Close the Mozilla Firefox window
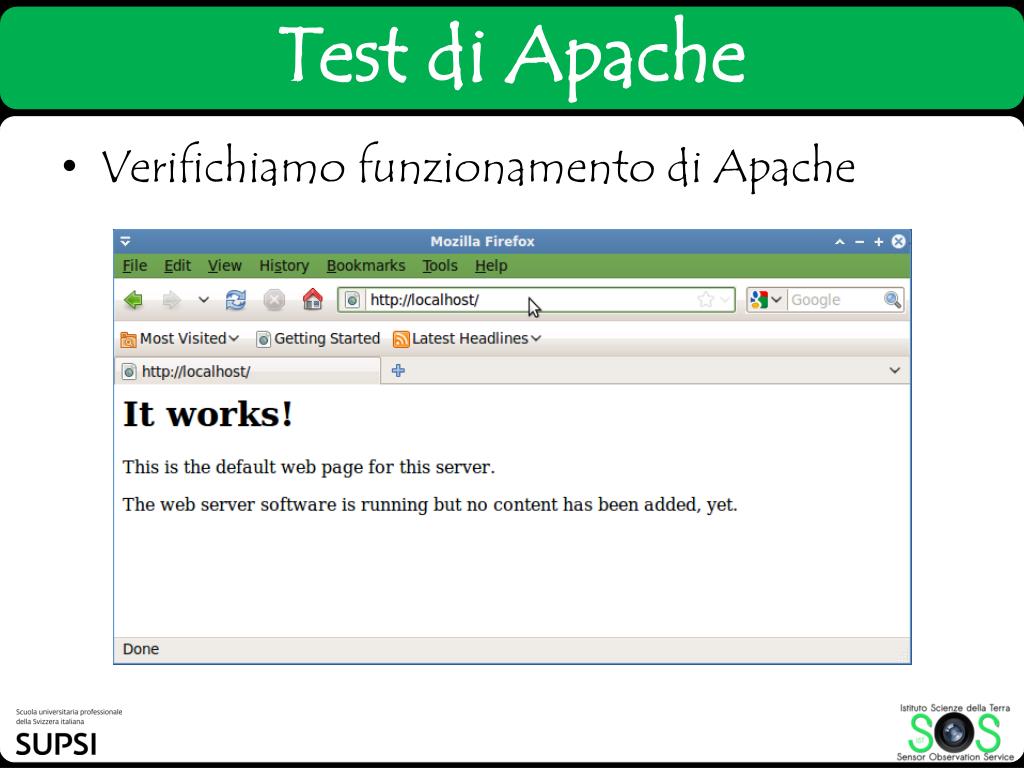 (x=899, y=242)
